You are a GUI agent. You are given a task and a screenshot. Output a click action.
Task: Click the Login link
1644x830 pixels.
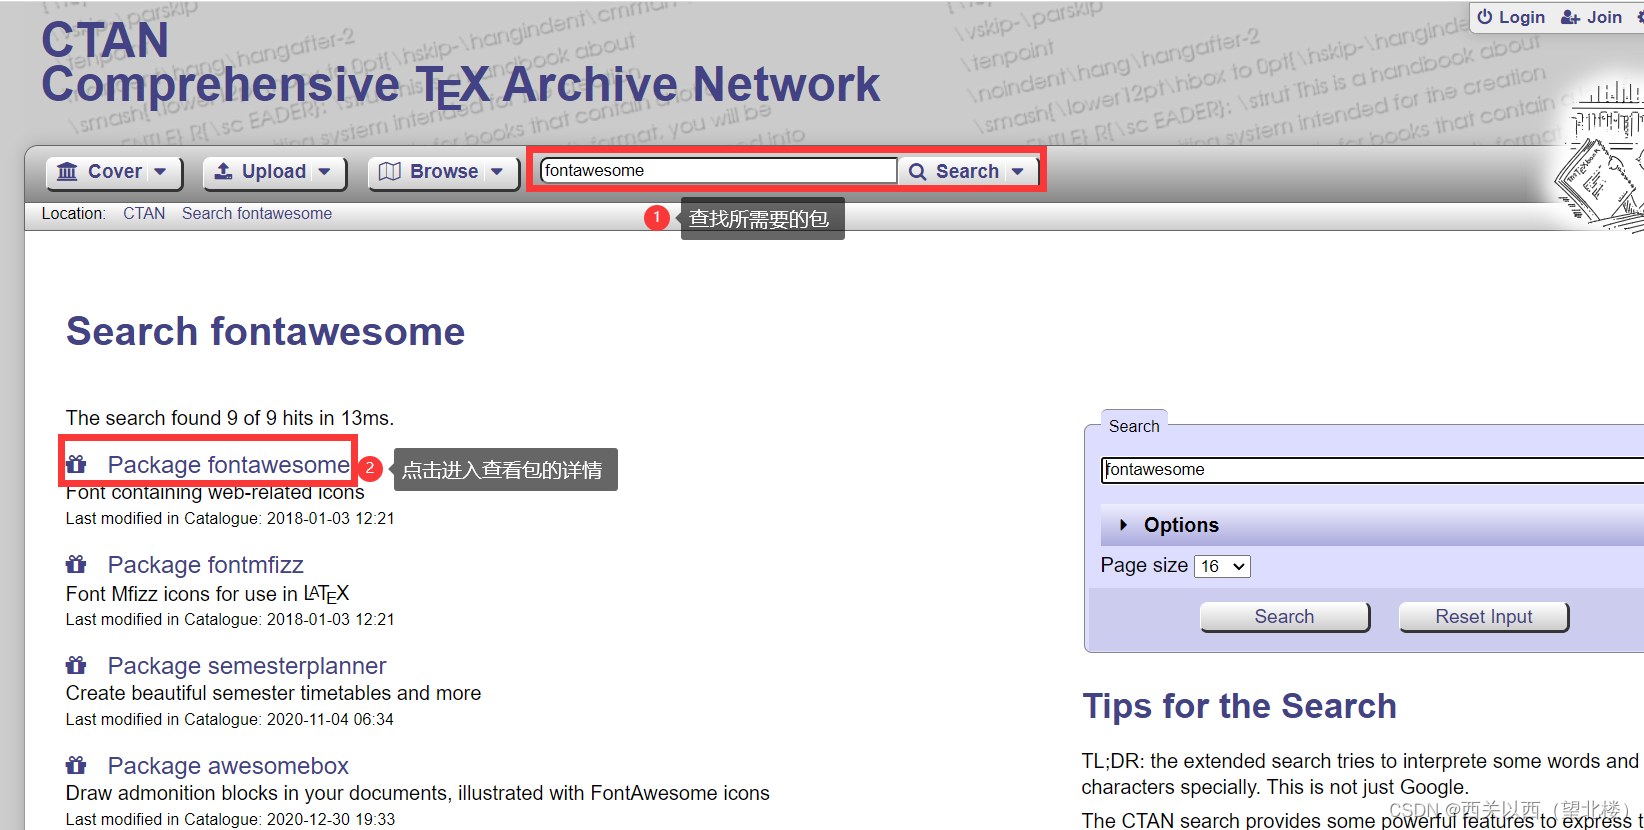(1511, 17)
